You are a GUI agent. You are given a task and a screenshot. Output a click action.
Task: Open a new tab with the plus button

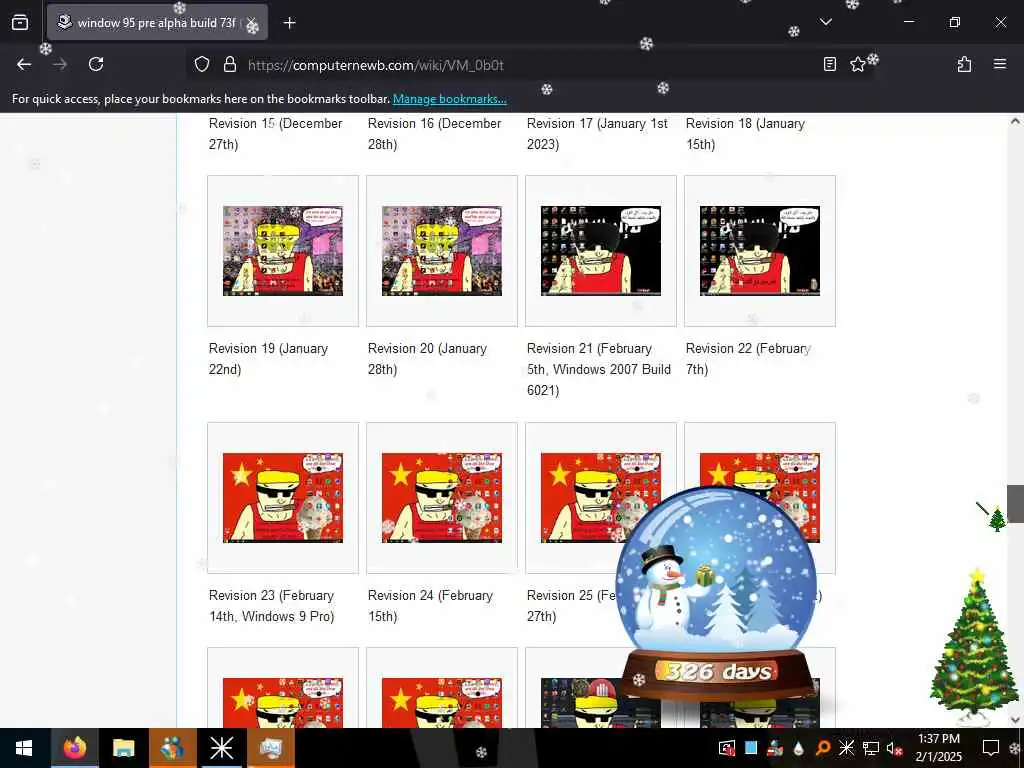pyautogui.click(x=289, y=23)
